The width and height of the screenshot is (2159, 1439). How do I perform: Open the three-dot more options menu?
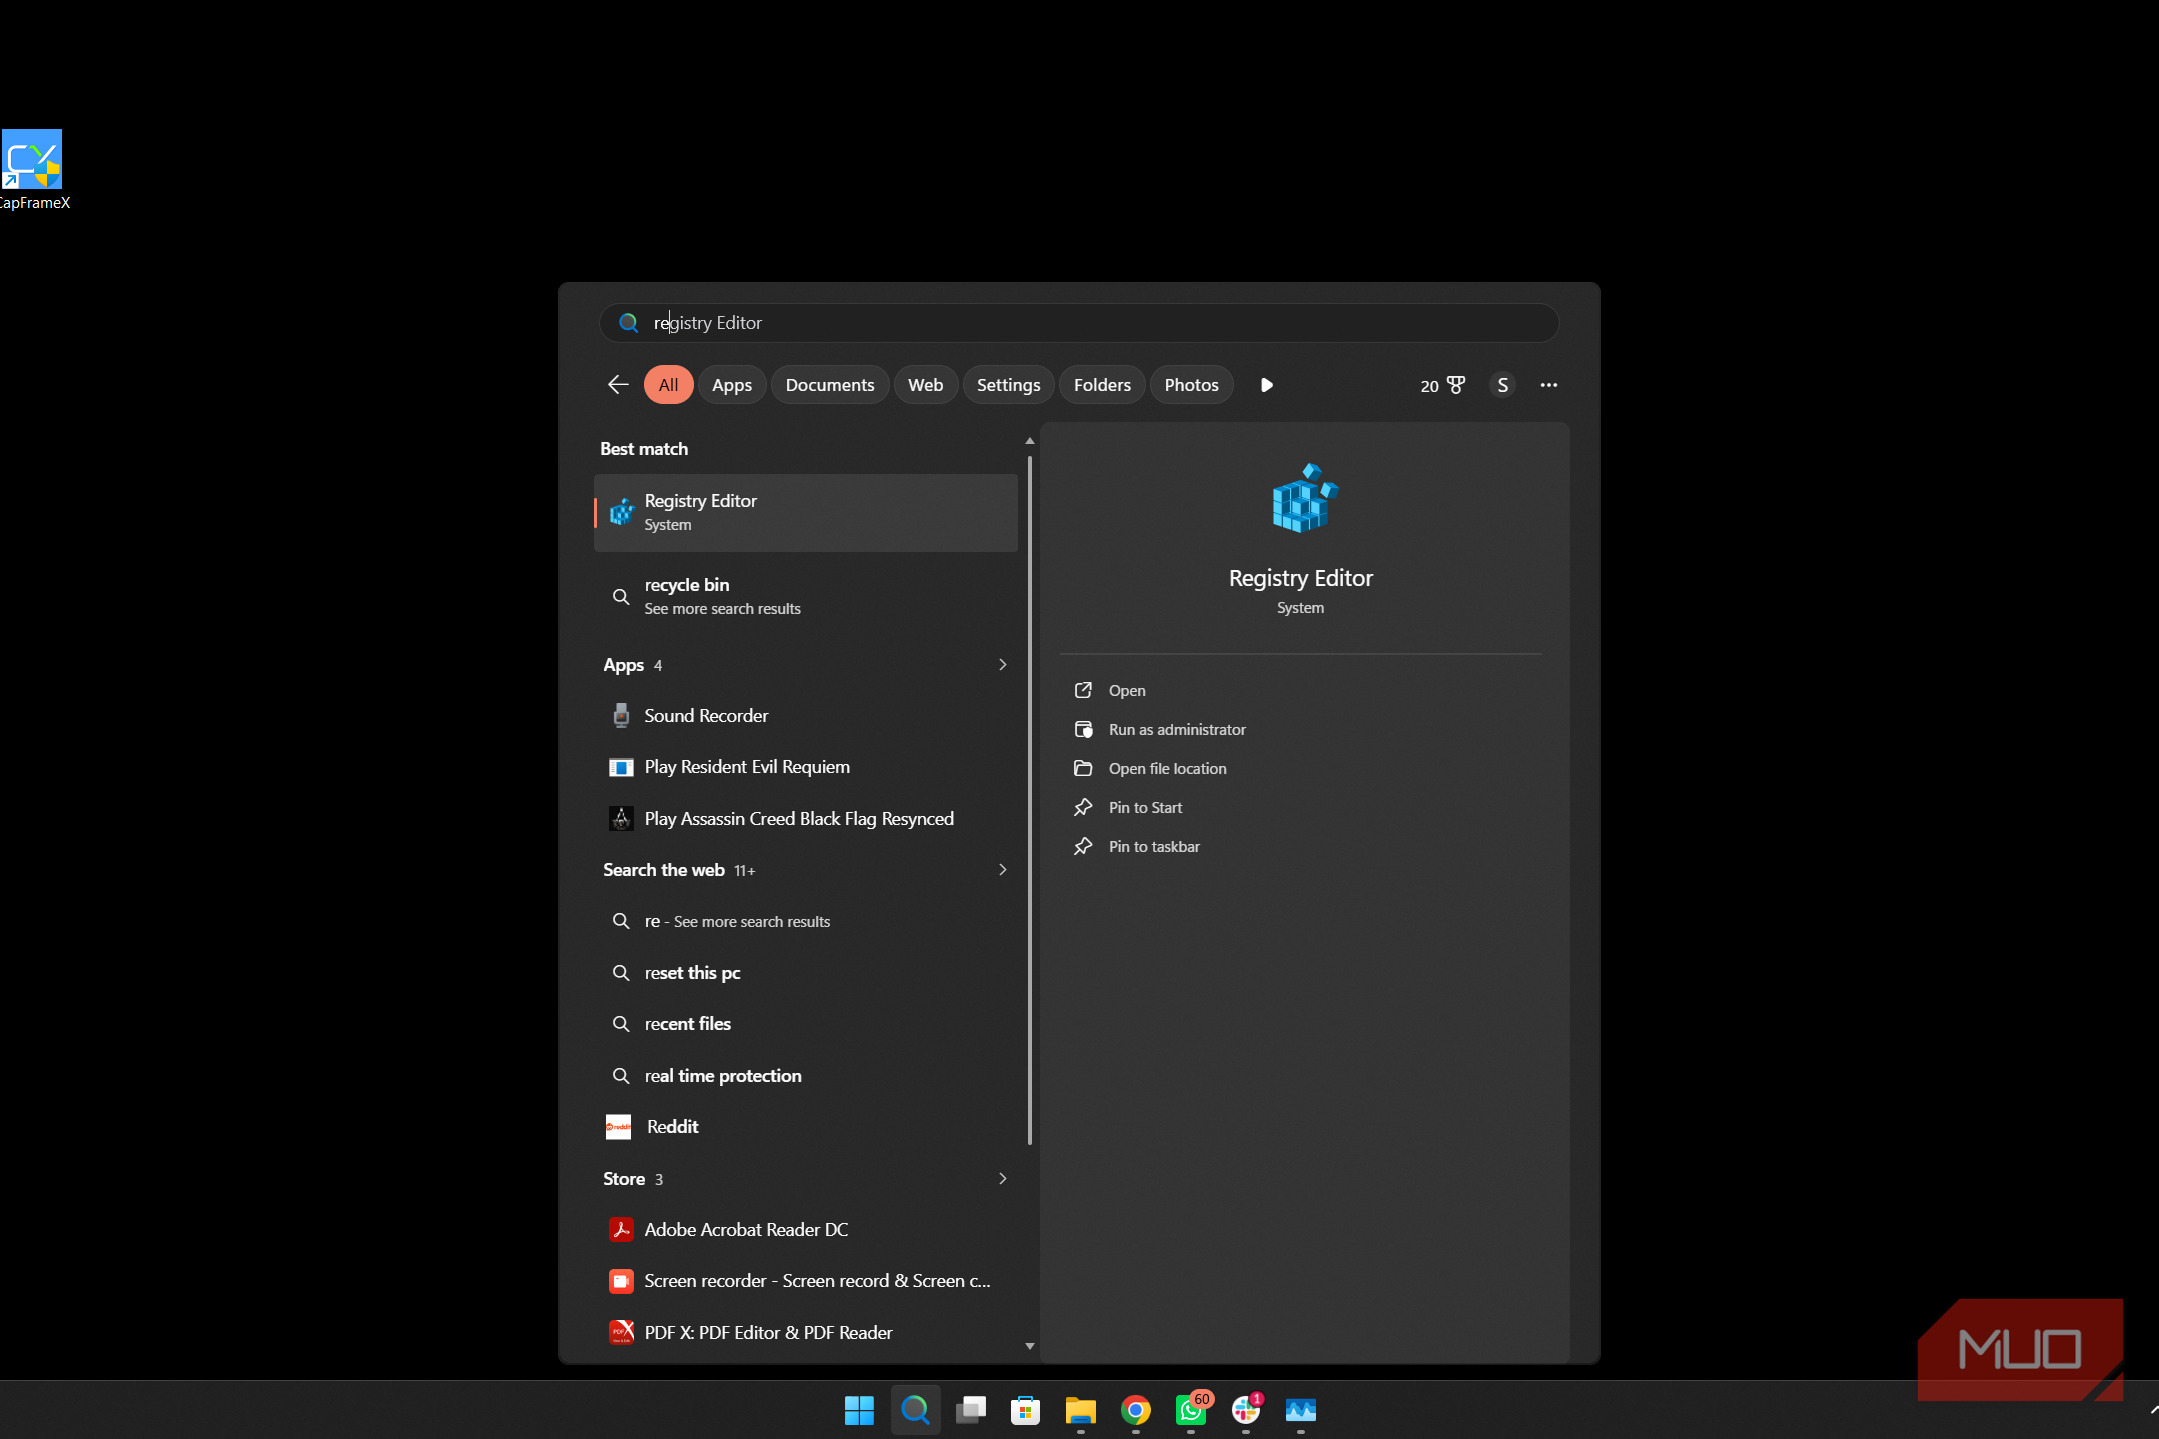[1549, 385]
